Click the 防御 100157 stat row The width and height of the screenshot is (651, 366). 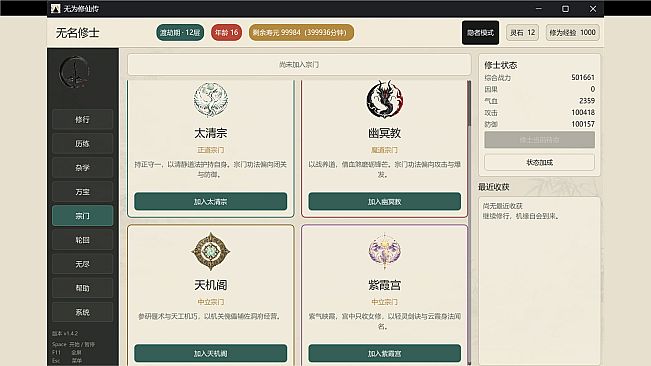click(539, 124)
